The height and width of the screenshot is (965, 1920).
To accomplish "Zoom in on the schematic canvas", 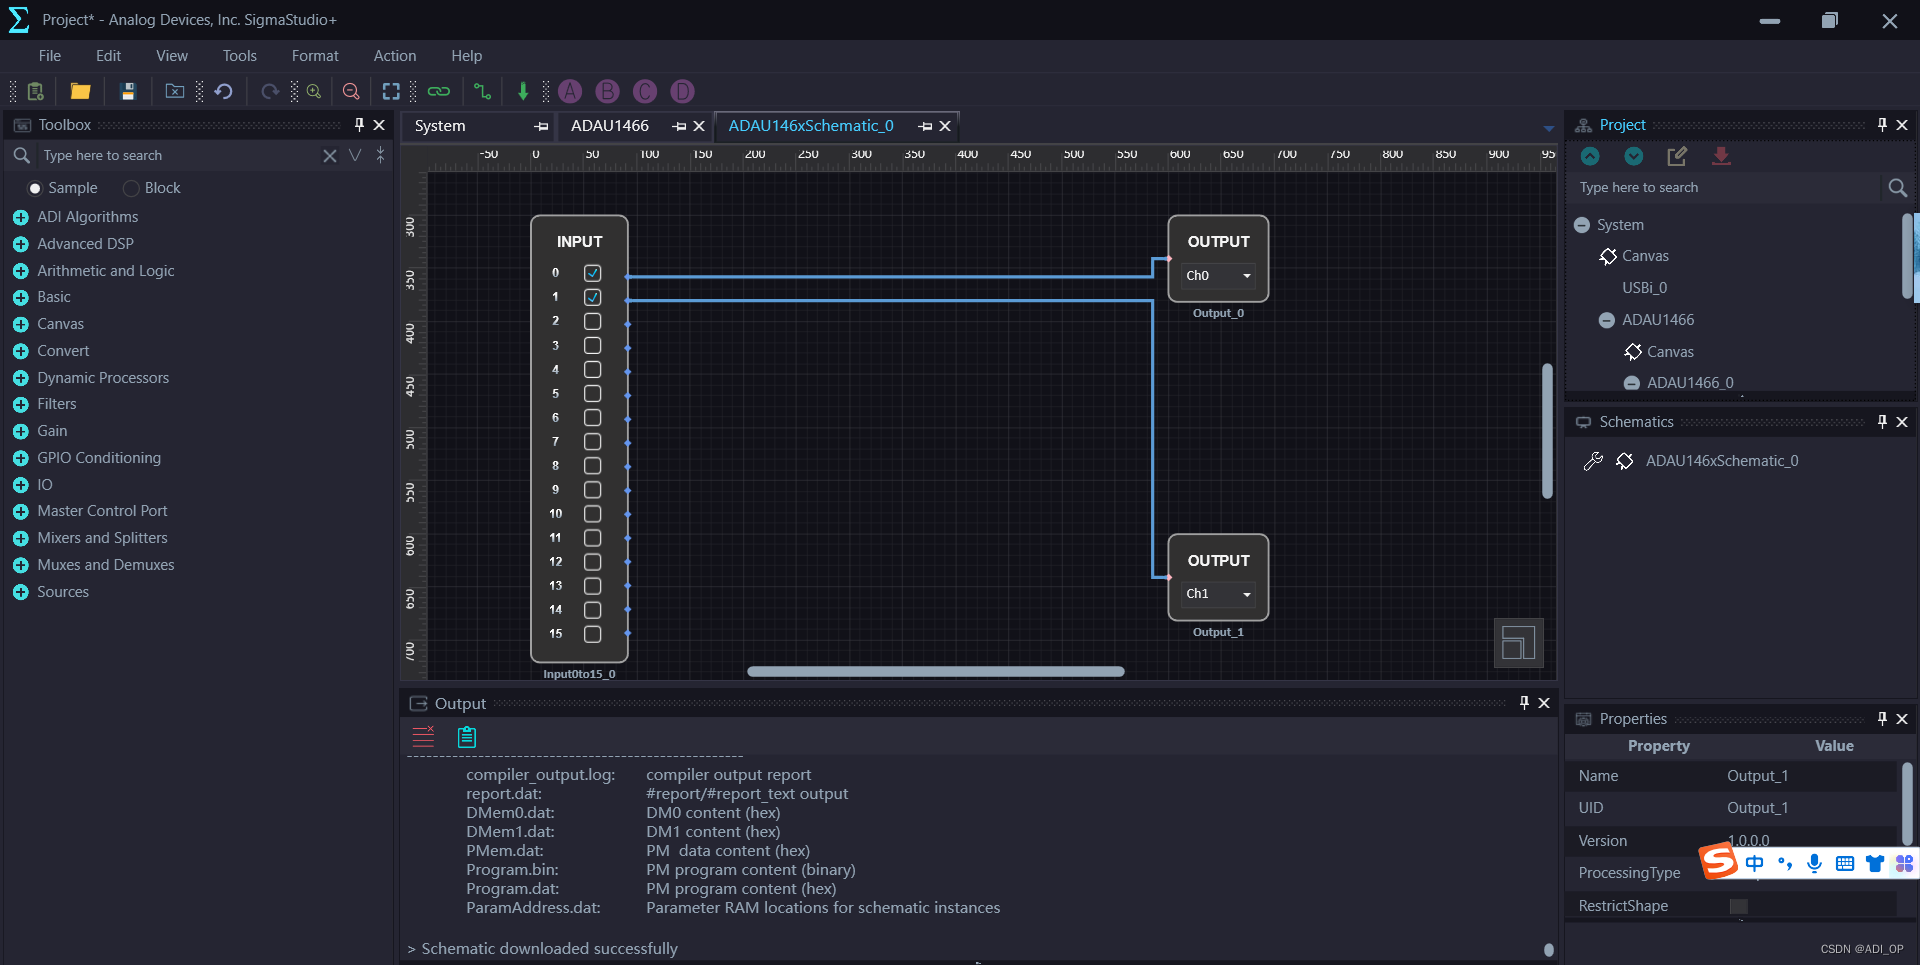I will [314, 91].
